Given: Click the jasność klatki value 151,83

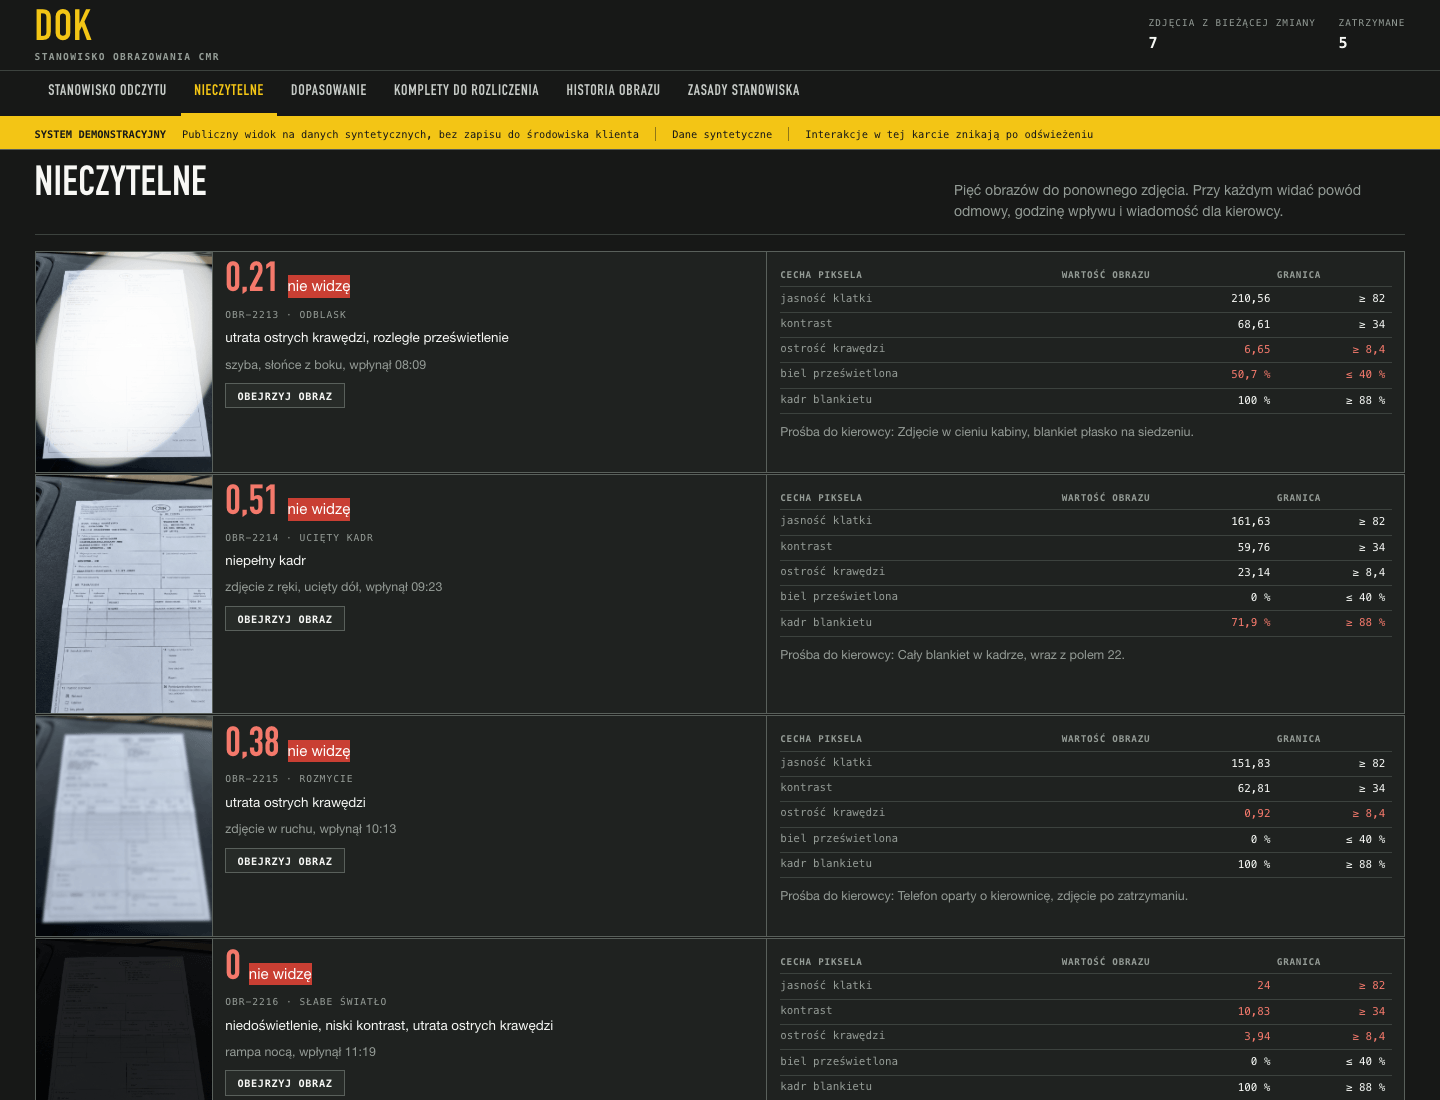Looking at the screenshot, I should tap(1250, 763).
